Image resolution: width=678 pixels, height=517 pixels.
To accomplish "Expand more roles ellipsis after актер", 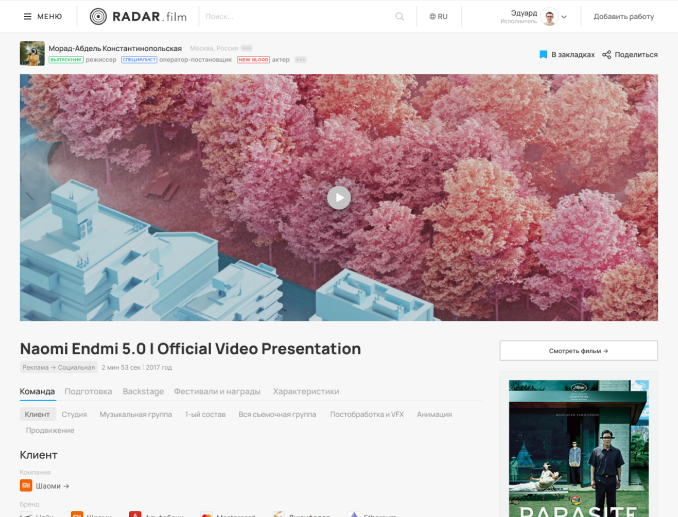I will 301,60.
